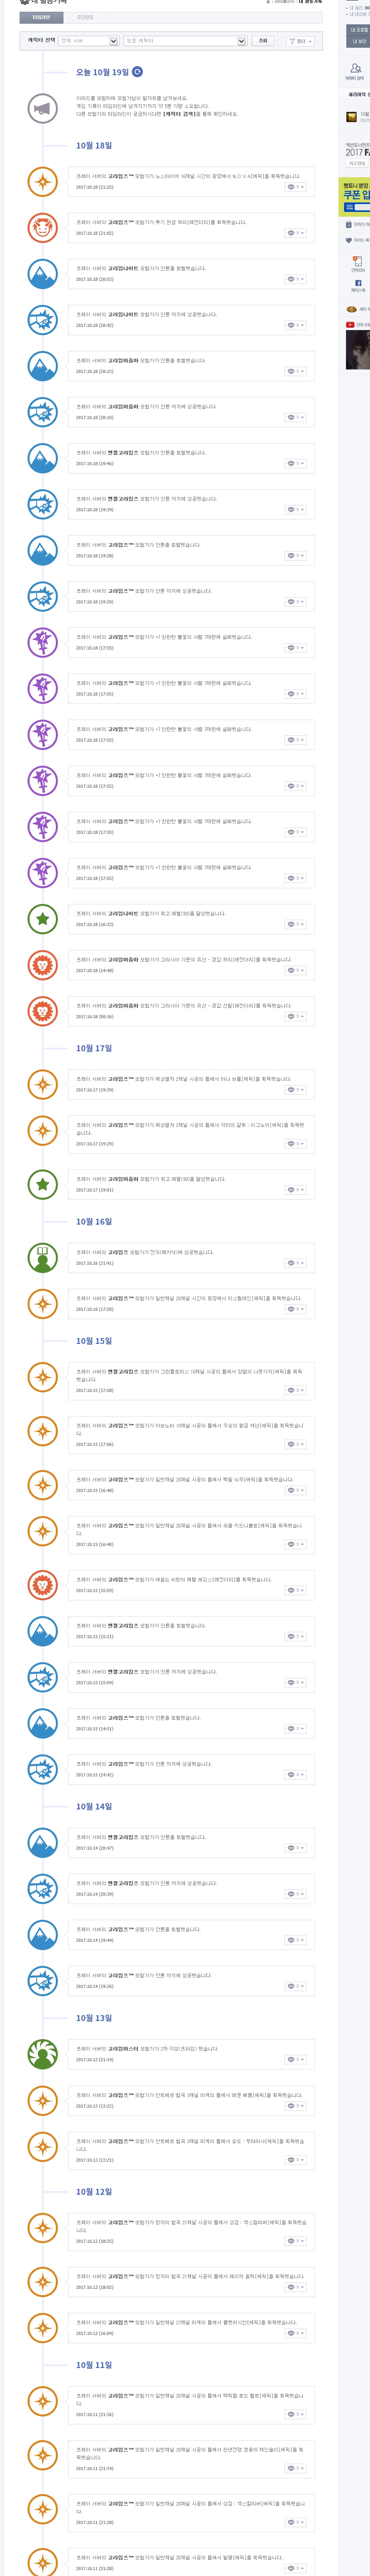Expand the 필터 filter dropdown

point(300,41)
